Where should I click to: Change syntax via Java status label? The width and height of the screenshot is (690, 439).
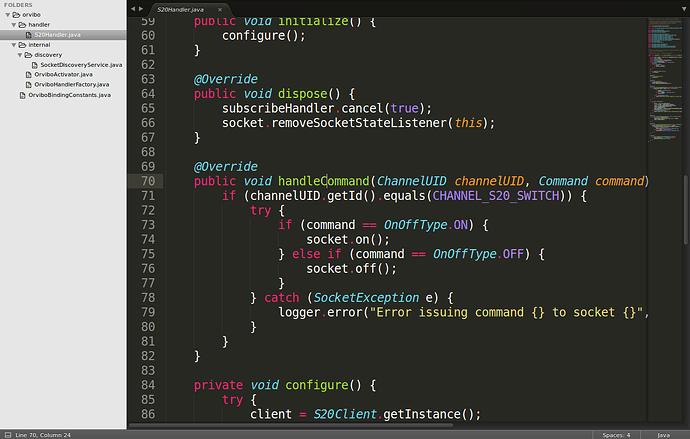664,434
